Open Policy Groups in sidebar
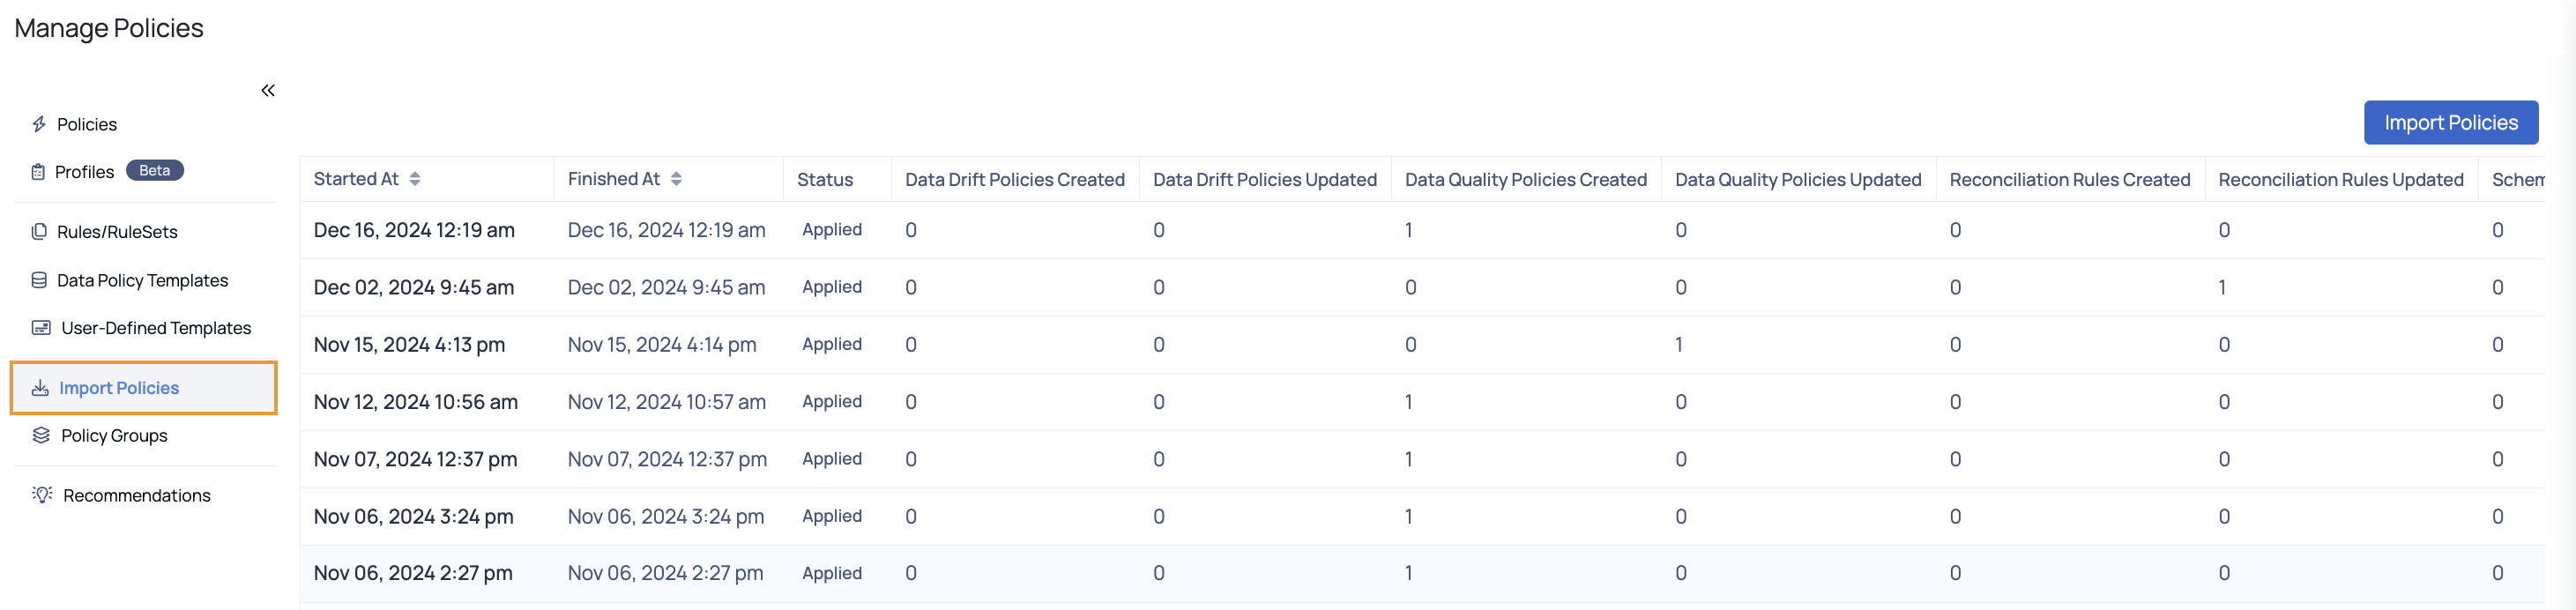This screenshot has width=2576, height=610. click(114, 435)
